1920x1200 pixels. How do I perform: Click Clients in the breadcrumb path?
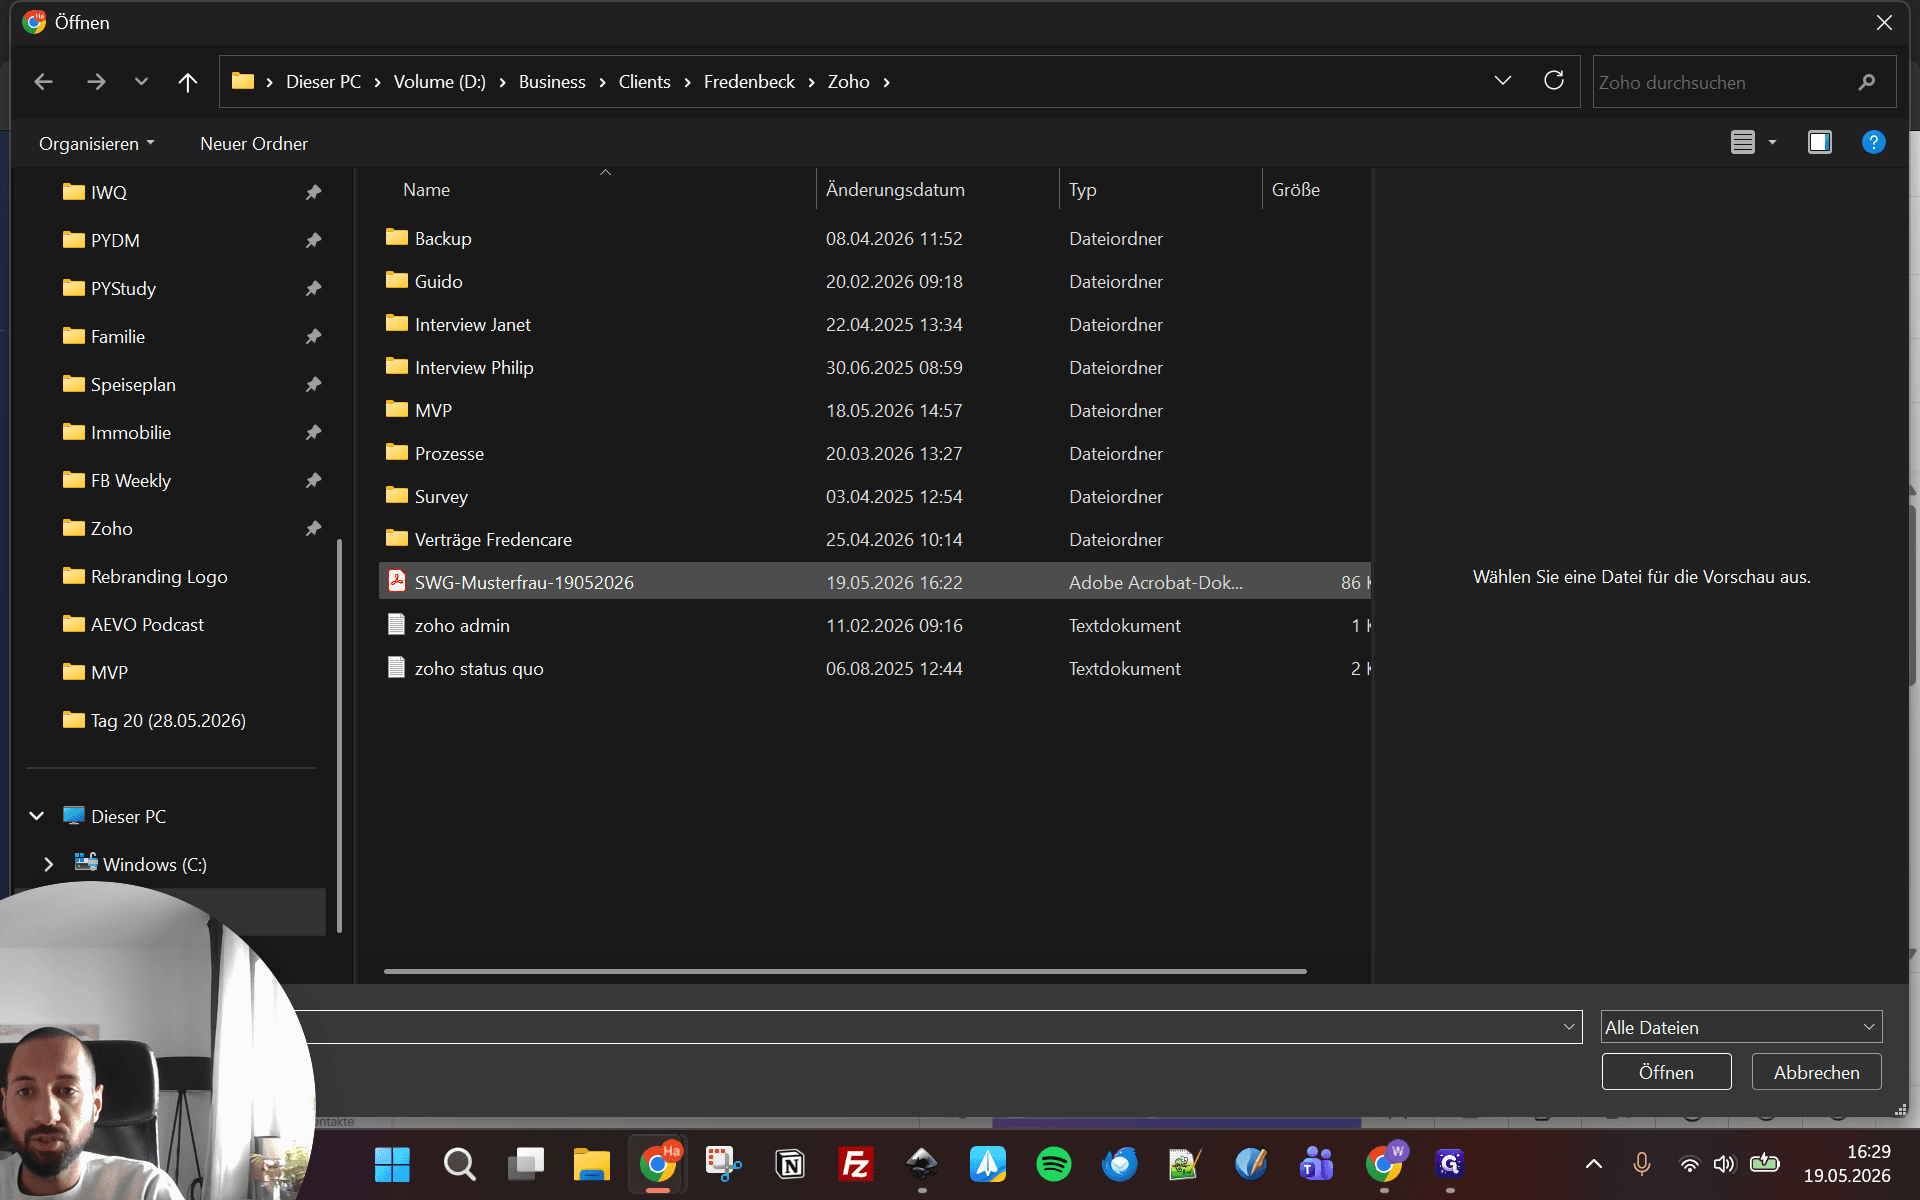(644, 82)
